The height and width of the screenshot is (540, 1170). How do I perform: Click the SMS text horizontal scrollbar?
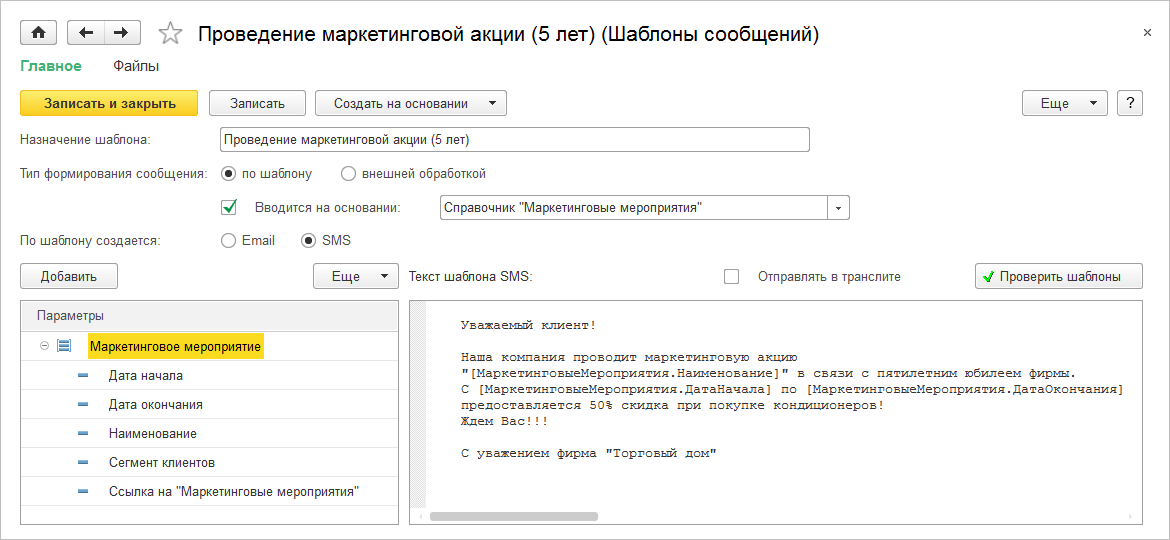(514, 516)
